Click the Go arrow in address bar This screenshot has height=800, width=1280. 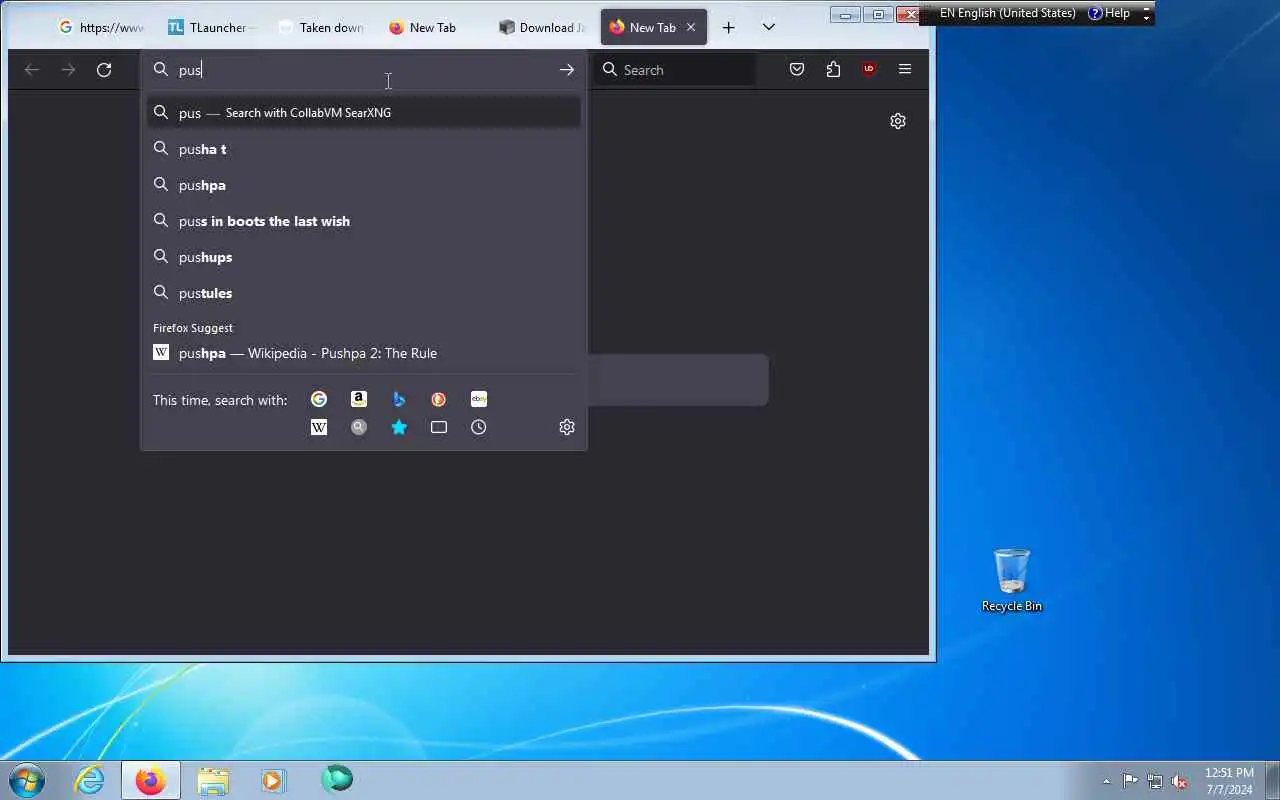(x=567, y=70)
